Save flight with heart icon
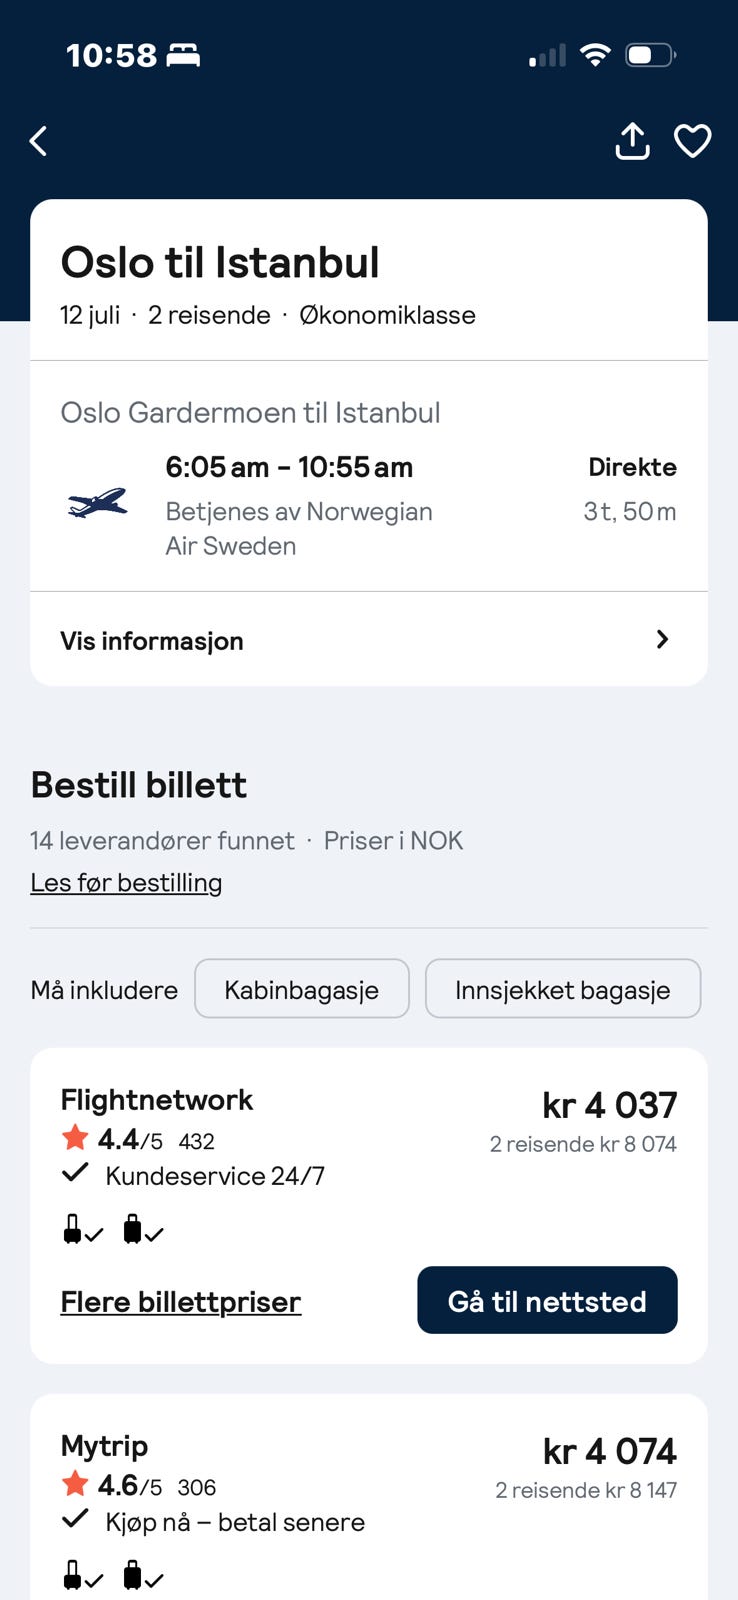This screenshot has width=738, height=1600. click(x=693, y=141)
